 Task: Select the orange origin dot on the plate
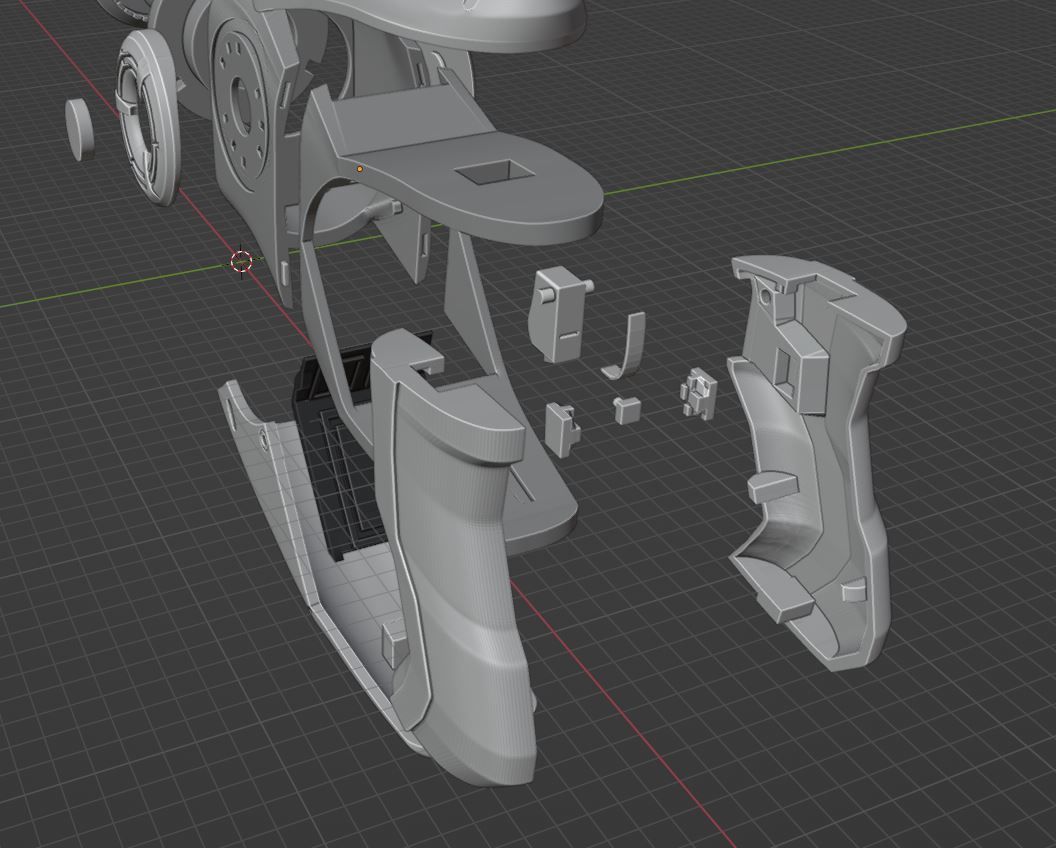[x=360, y=169]
